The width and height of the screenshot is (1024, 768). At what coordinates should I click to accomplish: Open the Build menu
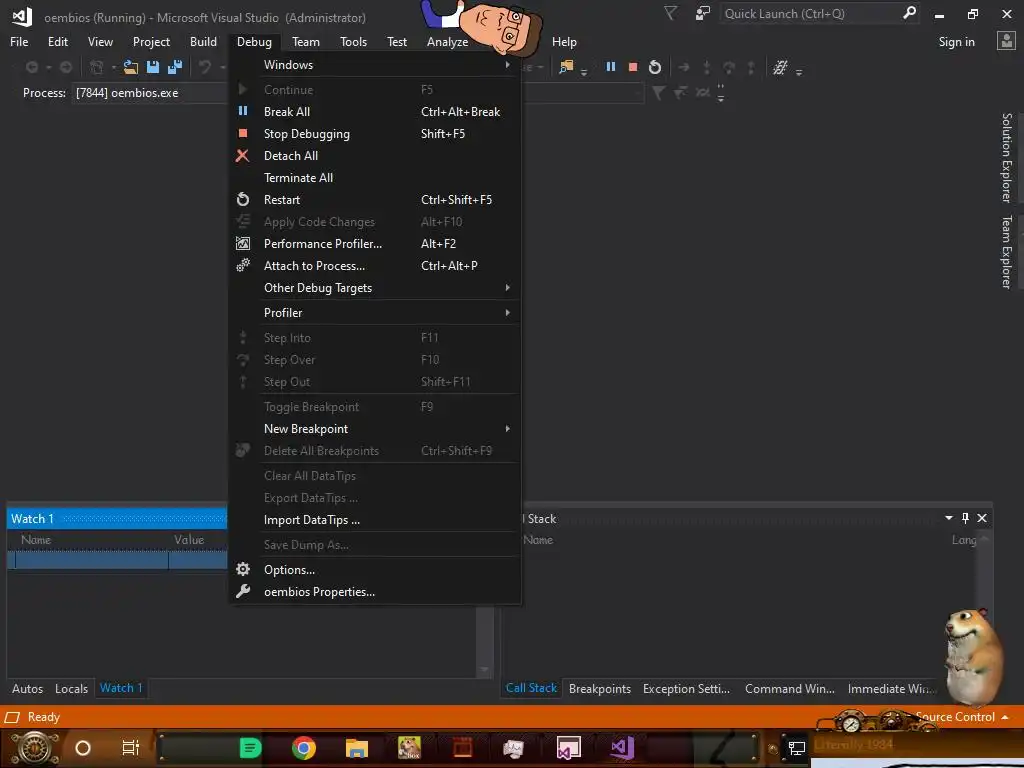[x=203, y=42]
